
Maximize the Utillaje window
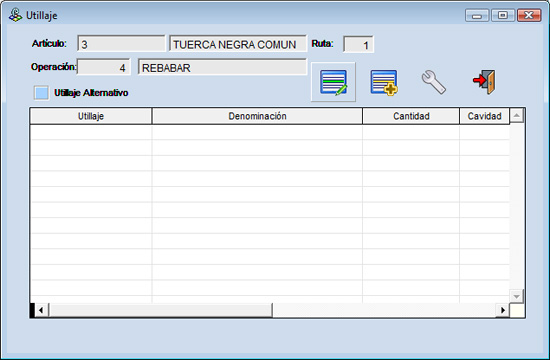[503, 15]
